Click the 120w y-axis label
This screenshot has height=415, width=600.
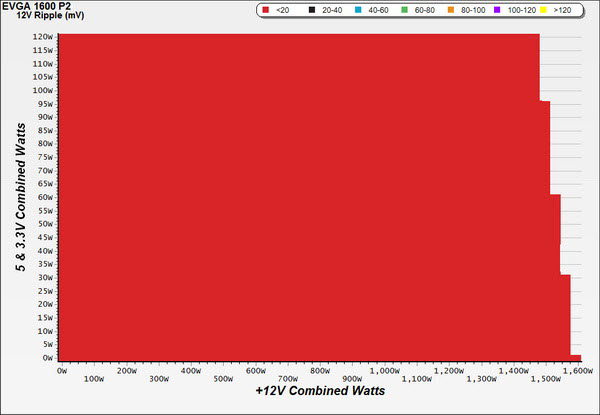(42, 37)
